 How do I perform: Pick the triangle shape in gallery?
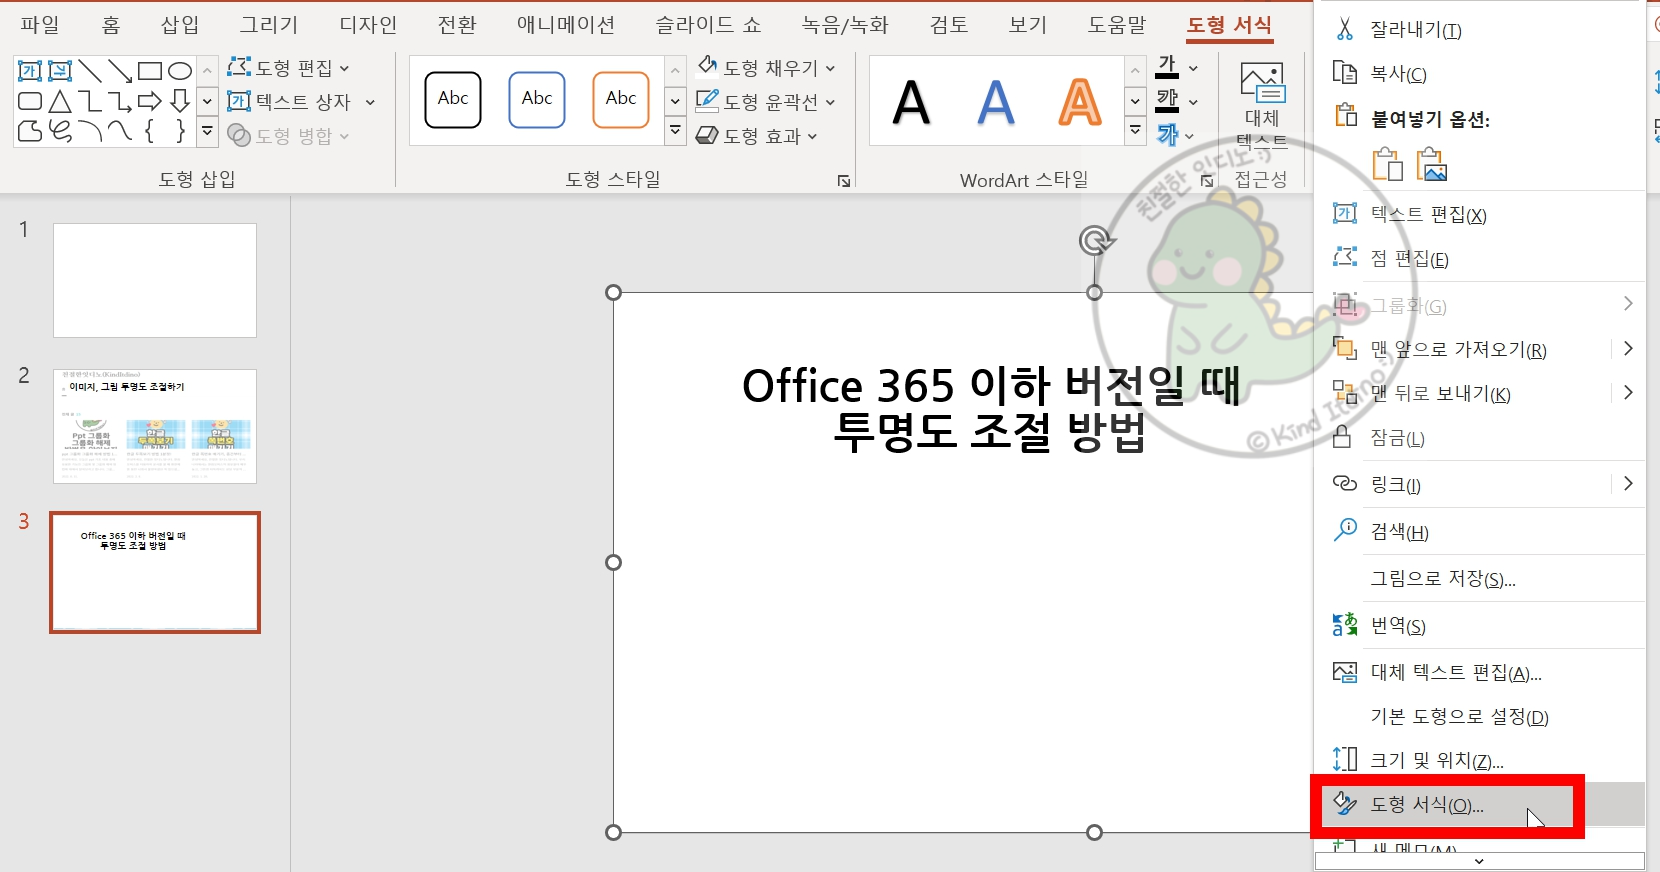(x=60, y=101)
